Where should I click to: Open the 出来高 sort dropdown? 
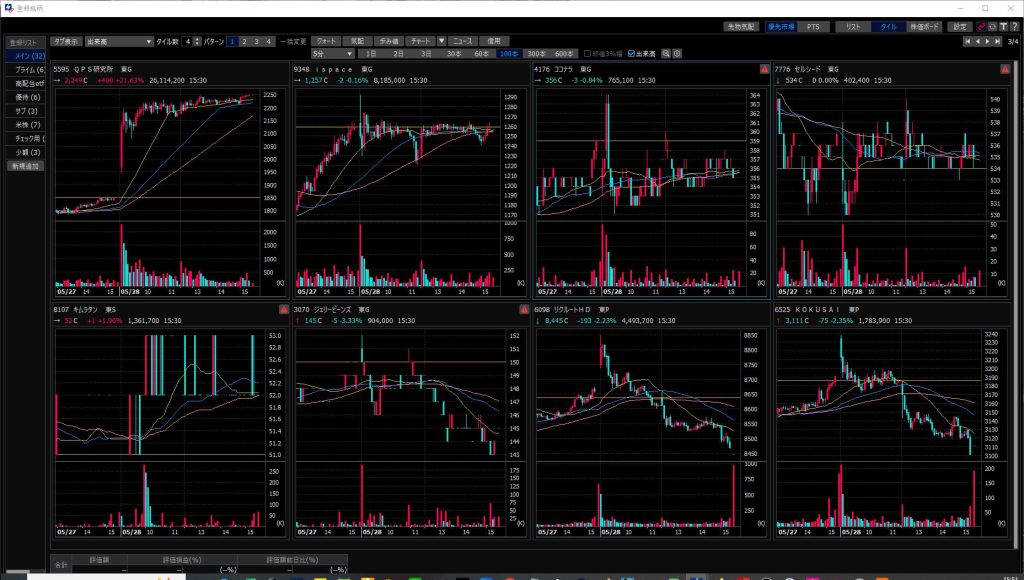(x=119, y=41)
